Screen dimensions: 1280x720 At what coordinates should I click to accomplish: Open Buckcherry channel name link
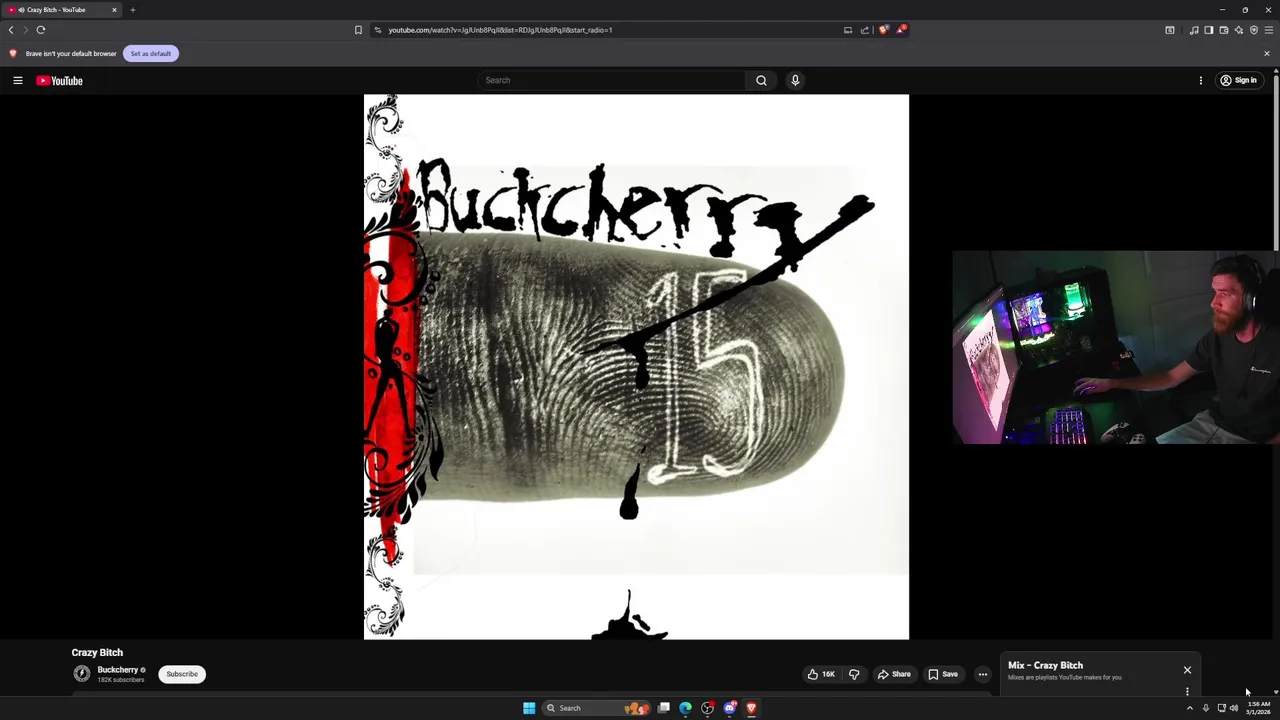pyautogui.click(x=117, y=670)
